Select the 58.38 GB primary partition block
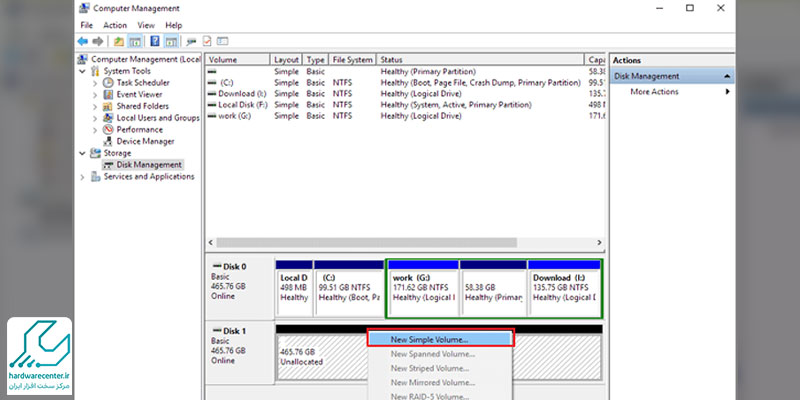 493,288
